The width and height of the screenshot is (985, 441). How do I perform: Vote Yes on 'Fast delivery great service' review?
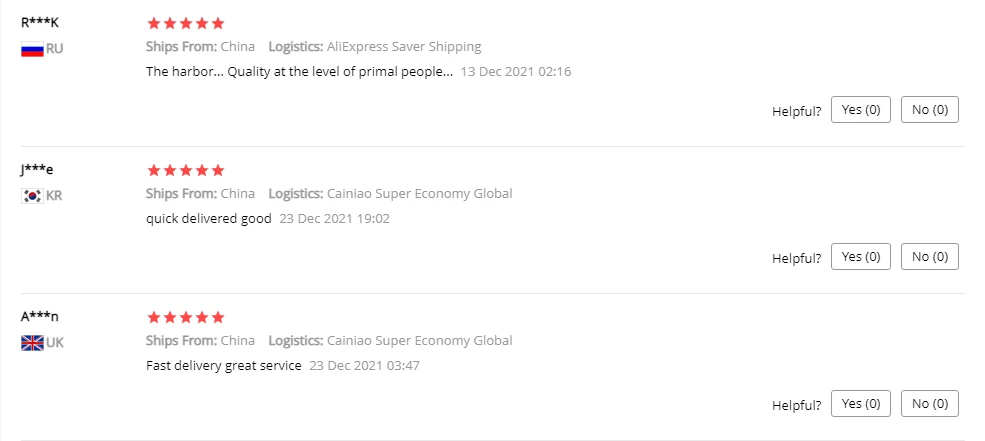pos(860,404)
